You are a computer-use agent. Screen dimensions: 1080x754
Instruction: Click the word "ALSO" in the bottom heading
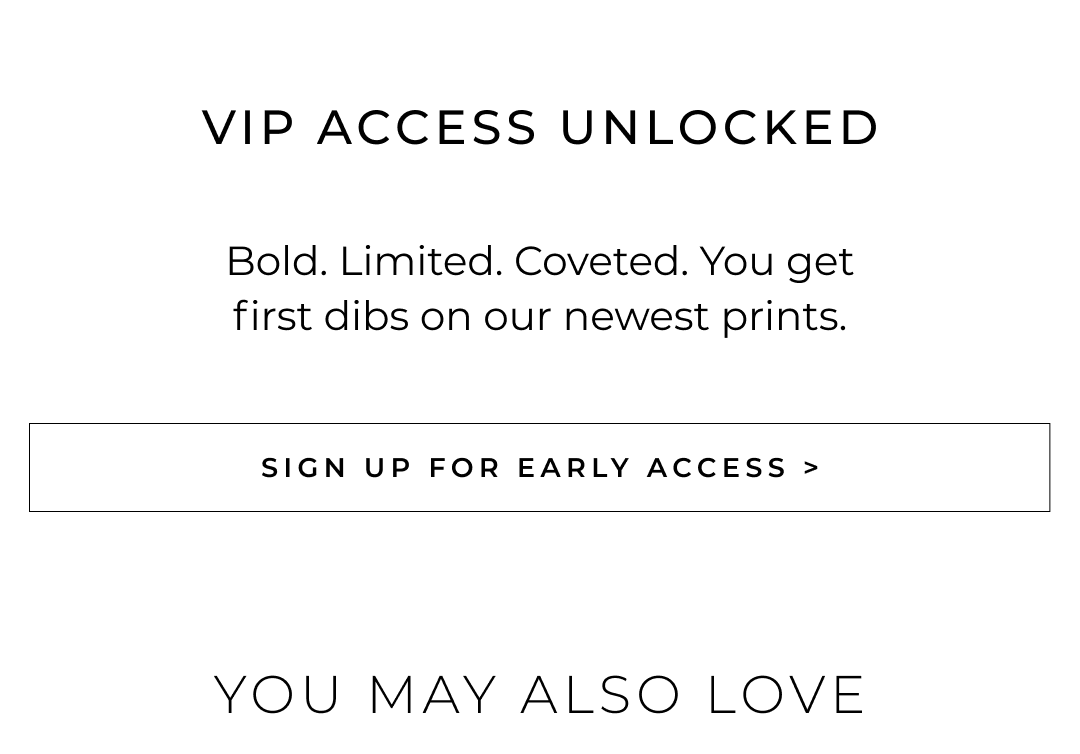[x=601, y=694]
